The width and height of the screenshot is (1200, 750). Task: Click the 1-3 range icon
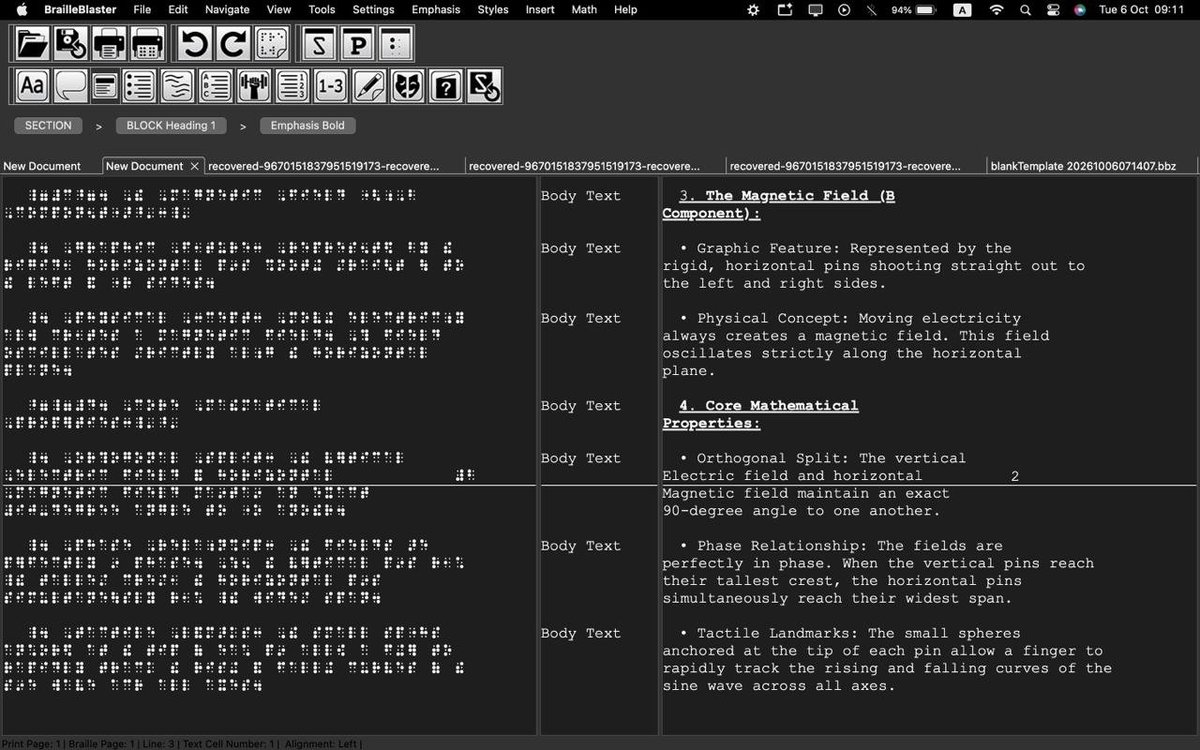[330, 86]
